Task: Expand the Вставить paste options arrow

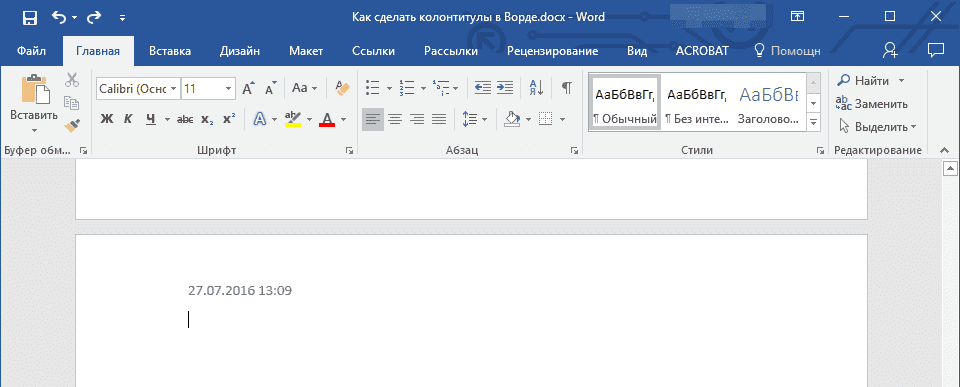Action: click(34, 130)
